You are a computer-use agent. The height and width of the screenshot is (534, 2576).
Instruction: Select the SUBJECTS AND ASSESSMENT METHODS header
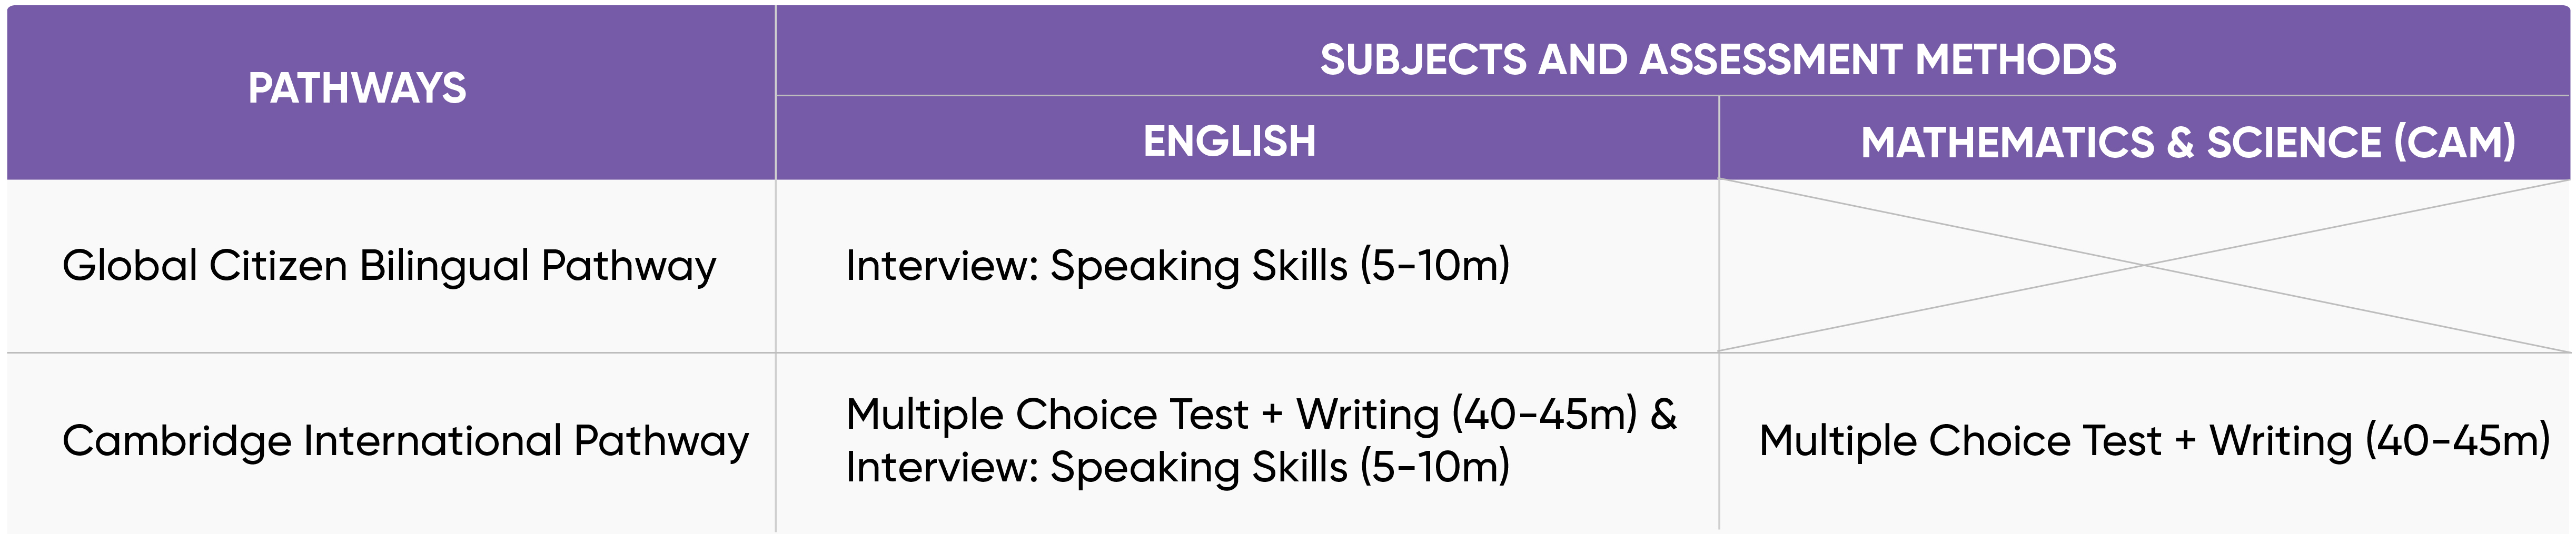(x=1717, y=60)
